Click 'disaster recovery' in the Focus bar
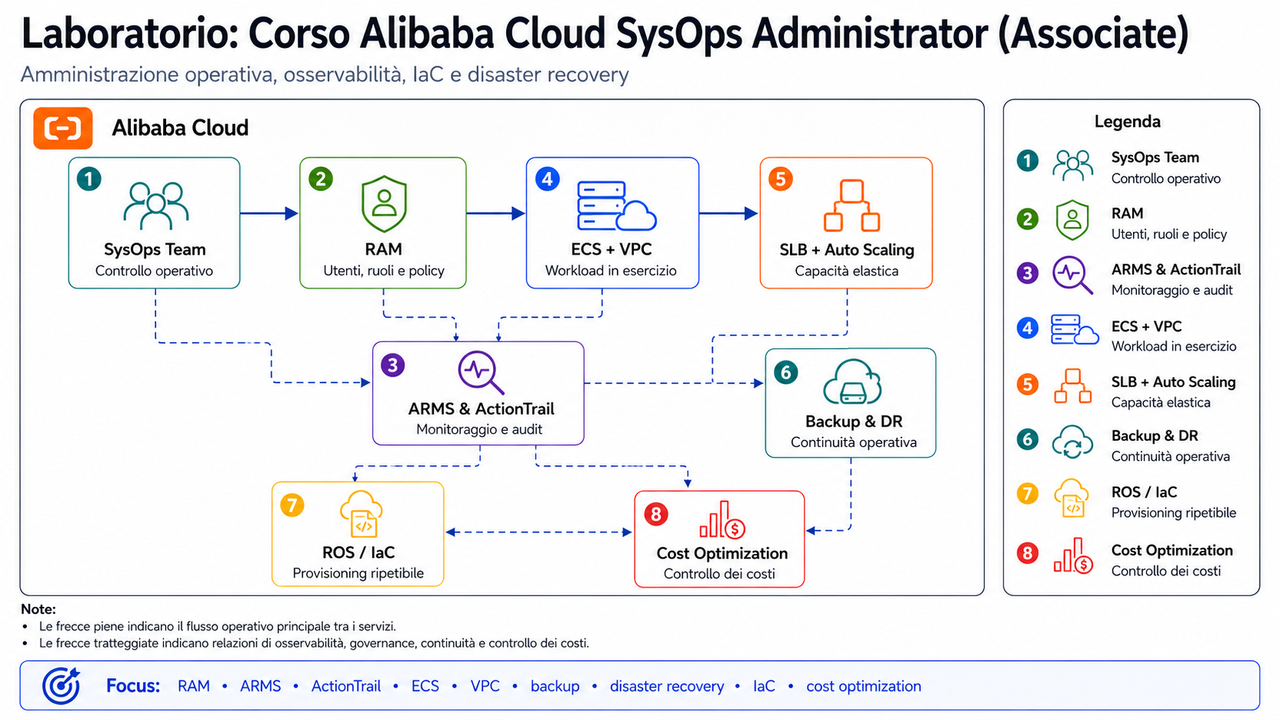 667,686
